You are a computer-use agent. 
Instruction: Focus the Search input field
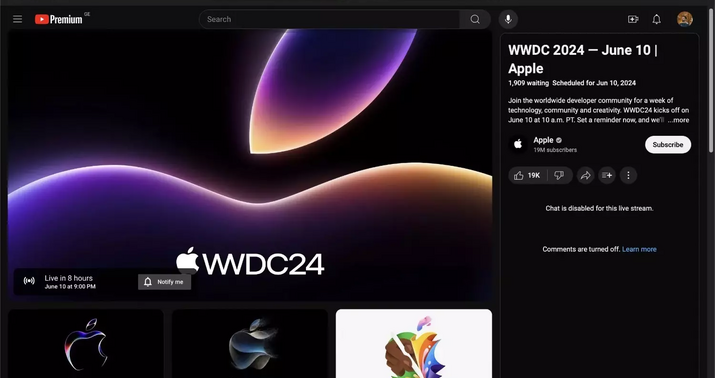click(329, 19)
